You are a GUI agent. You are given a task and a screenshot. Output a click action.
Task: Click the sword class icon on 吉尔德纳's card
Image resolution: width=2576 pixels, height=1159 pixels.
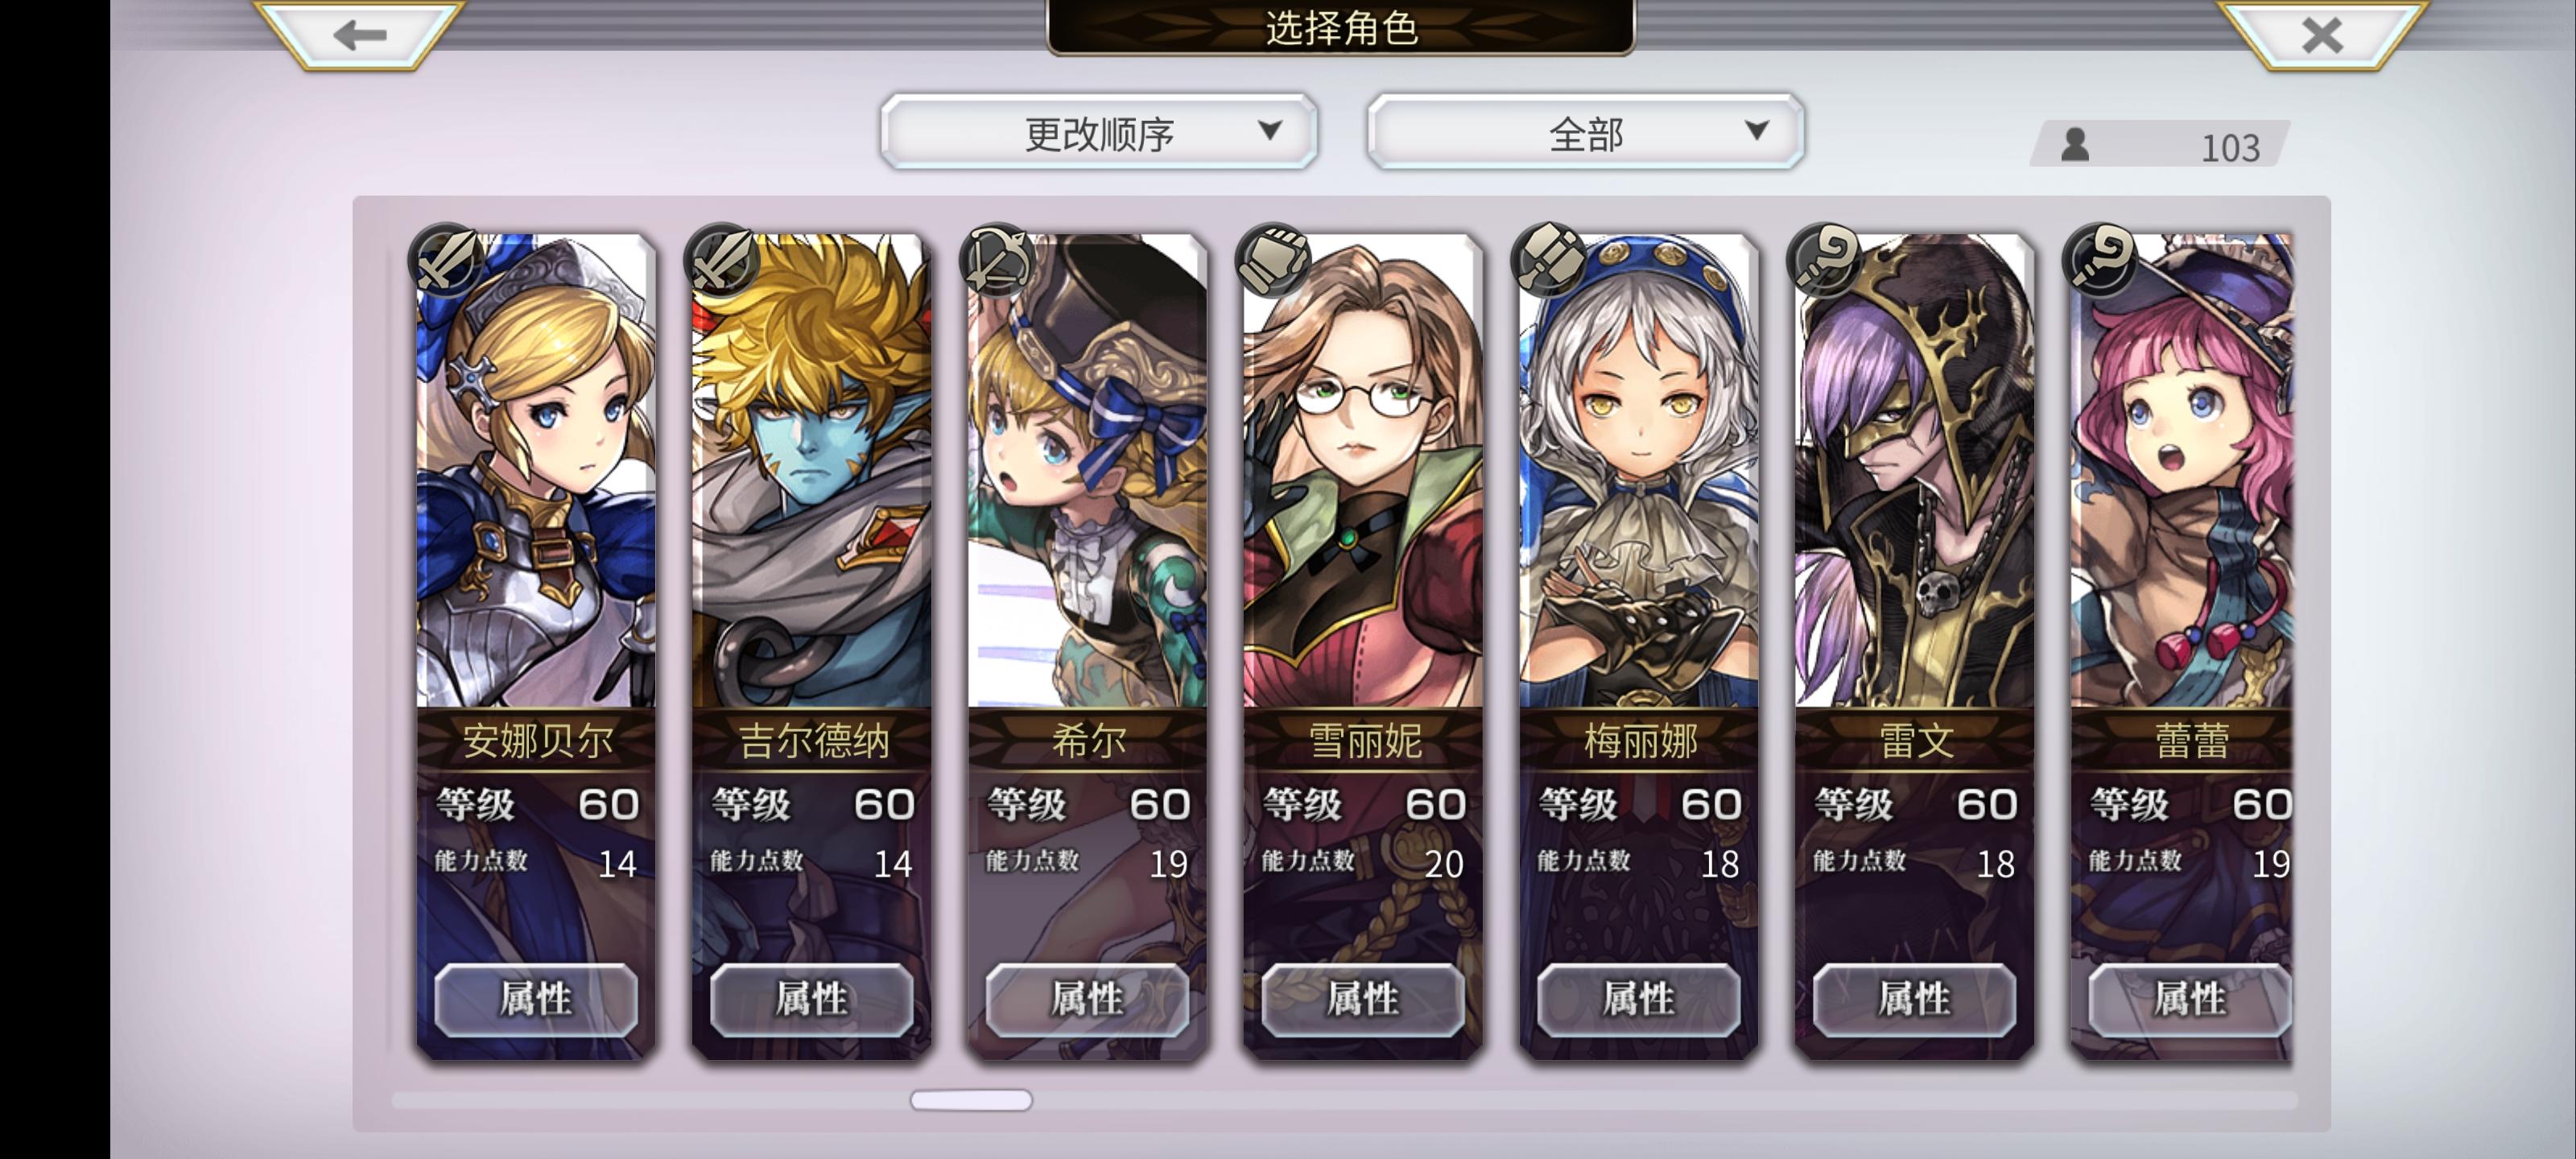pos(723,259)
